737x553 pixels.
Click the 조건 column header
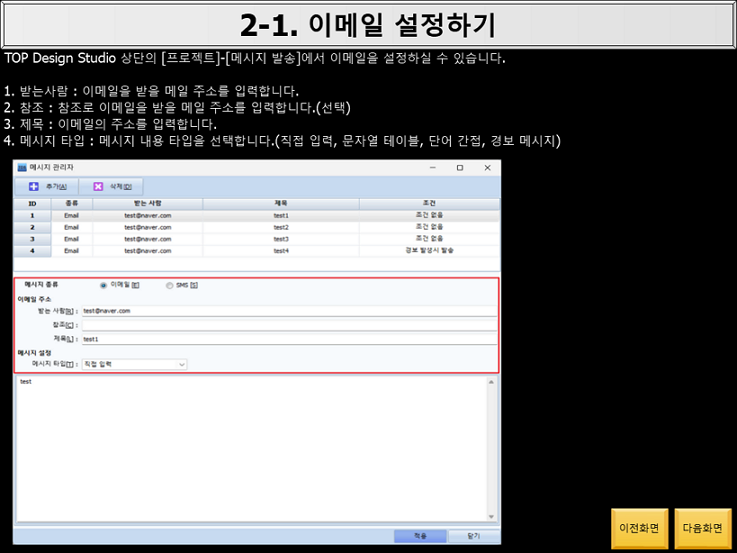point(429,203)
